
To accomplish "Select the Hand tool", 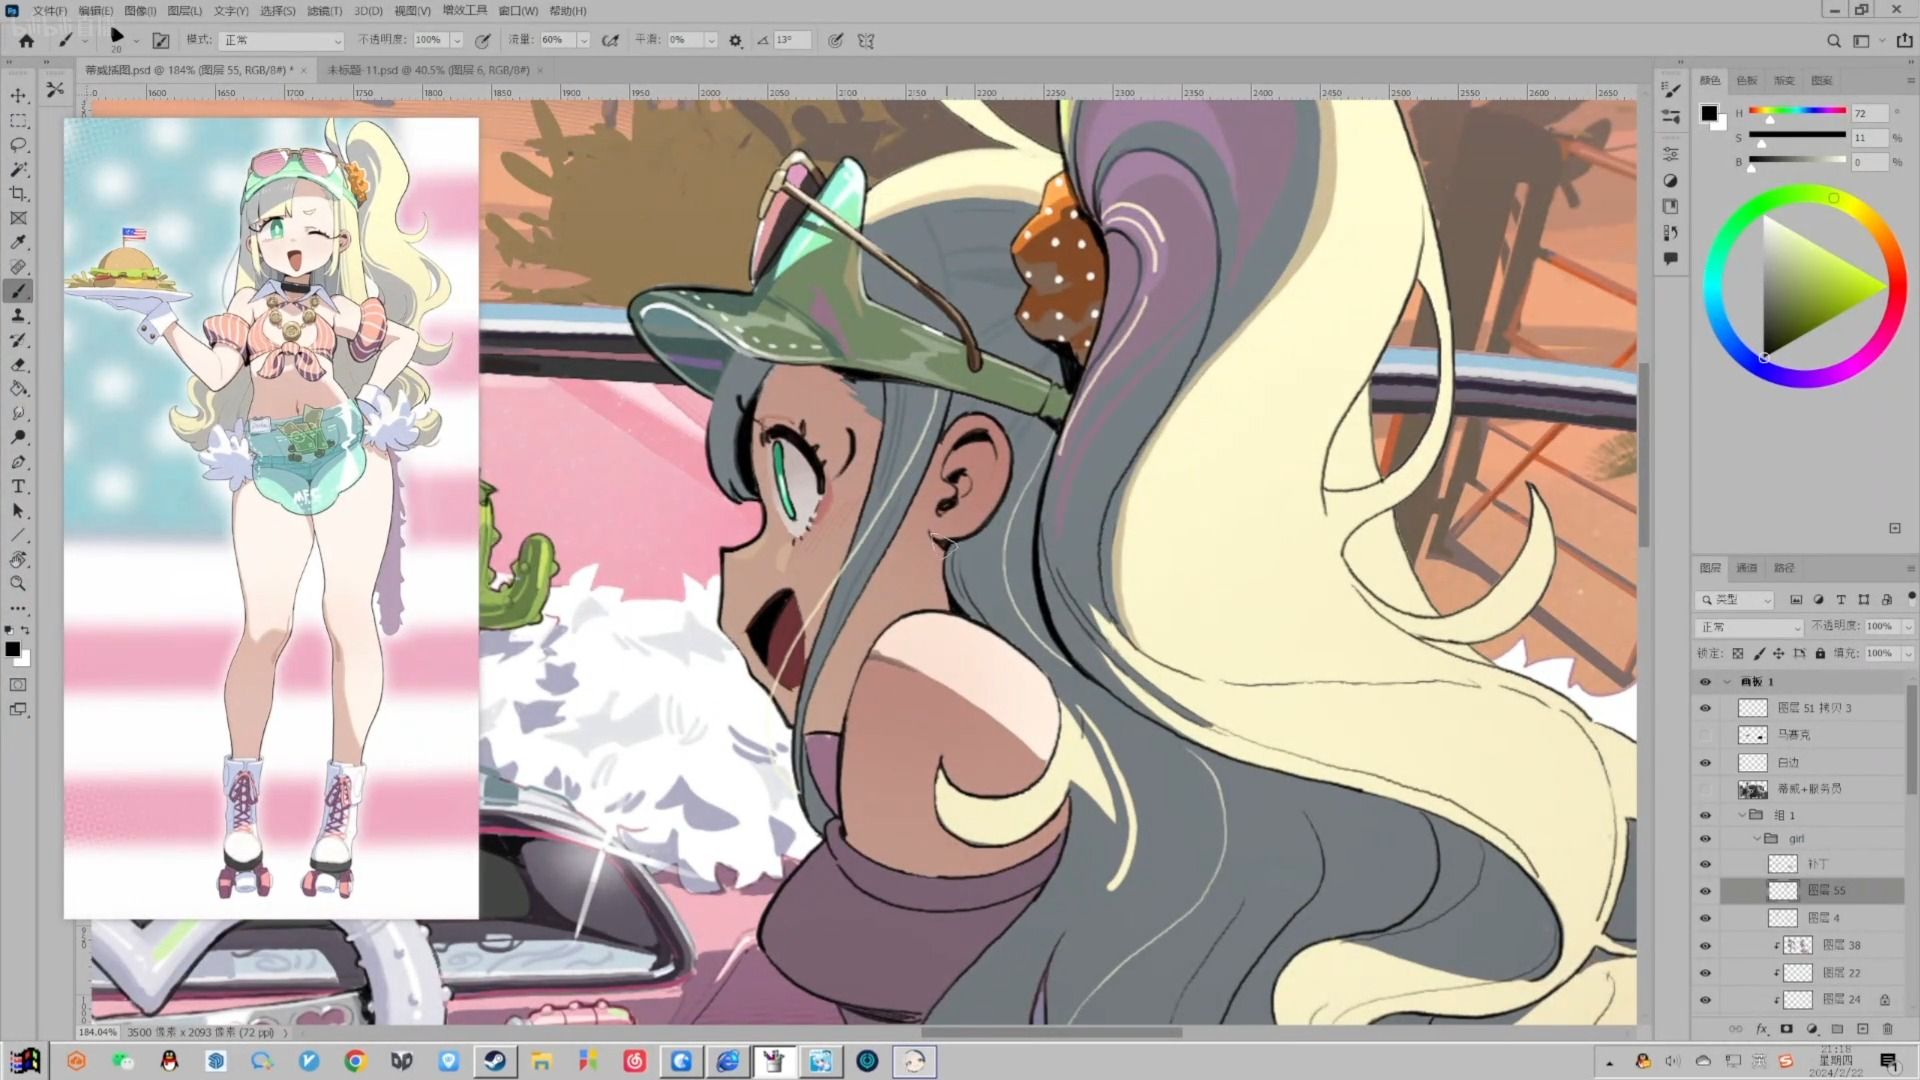I will [x=18, y=560].
